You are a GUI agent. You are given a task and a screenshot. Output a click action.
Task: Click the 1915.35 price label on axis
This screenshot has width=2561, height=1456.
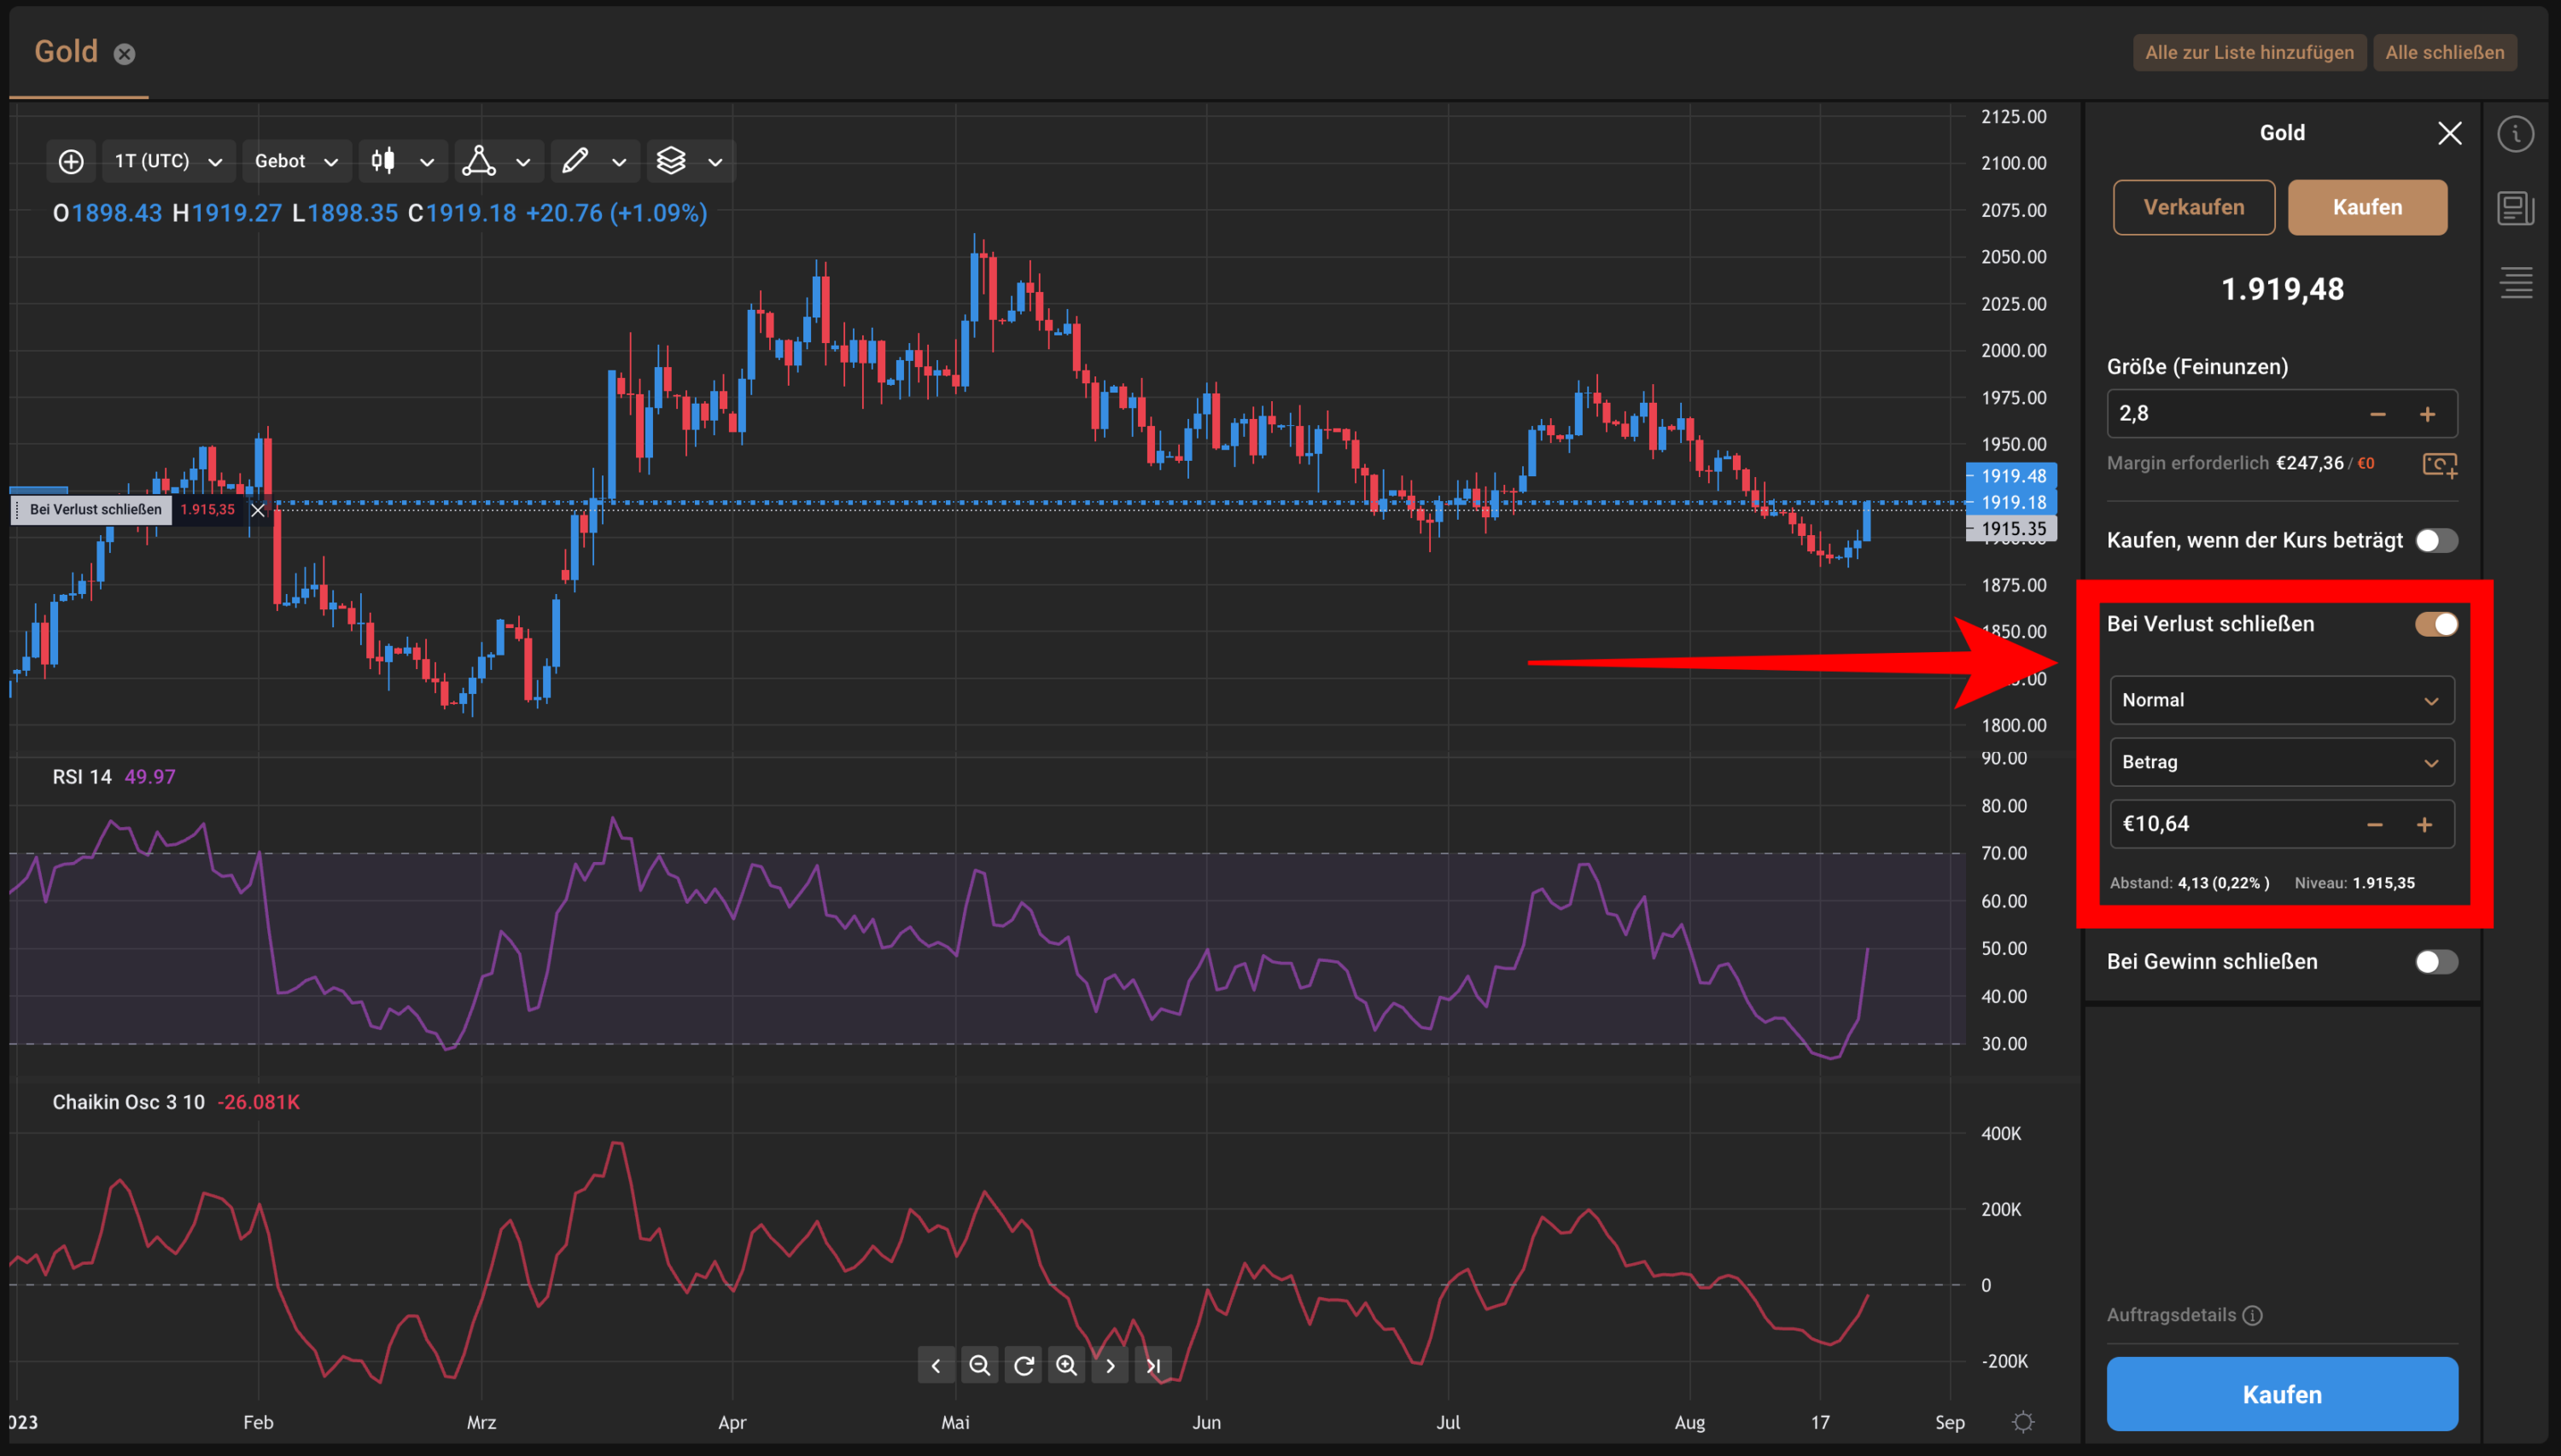pyautogui.click(x=2013, y=529)
